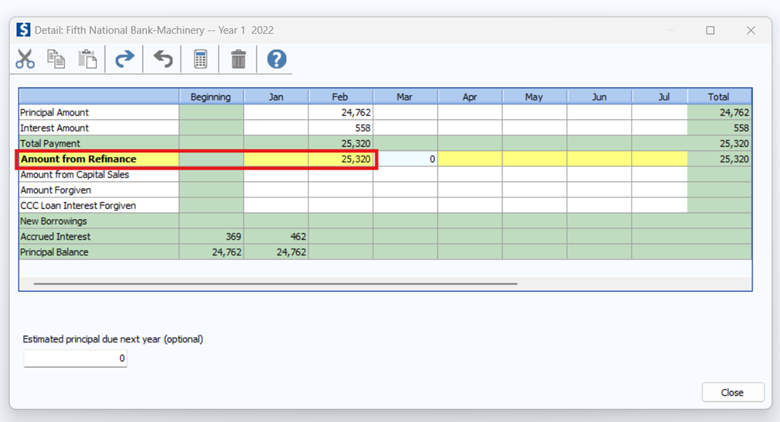Image resolution: width=780 pixels, height=422 pixels.
Task: Select the Accrued Interest row label
Action: click(x=99, y=236)
